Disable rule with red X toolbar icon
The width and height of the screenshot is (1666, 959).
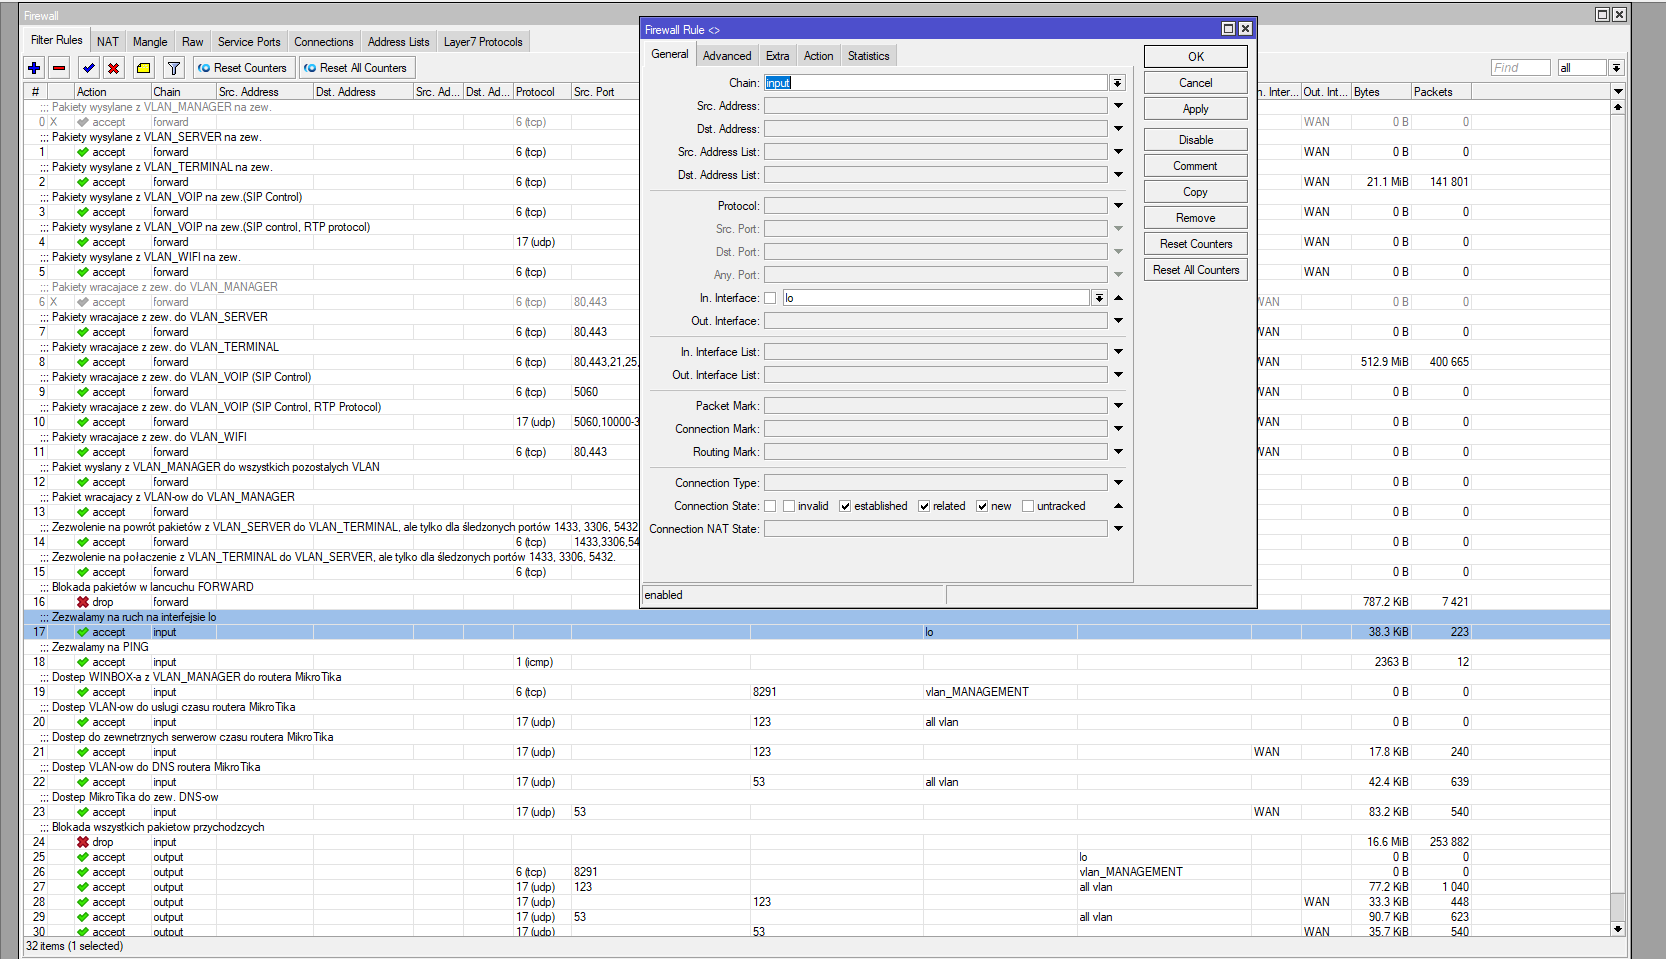114,68
